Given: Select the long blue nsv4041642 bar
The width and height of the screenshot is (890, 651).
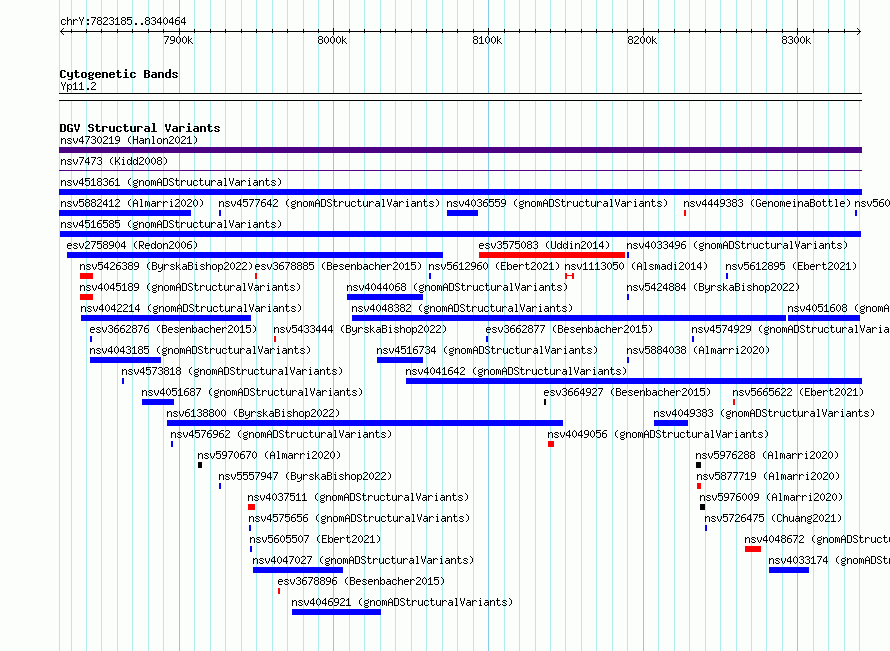Looking at the screenshot, I should (x=634, y=381).
